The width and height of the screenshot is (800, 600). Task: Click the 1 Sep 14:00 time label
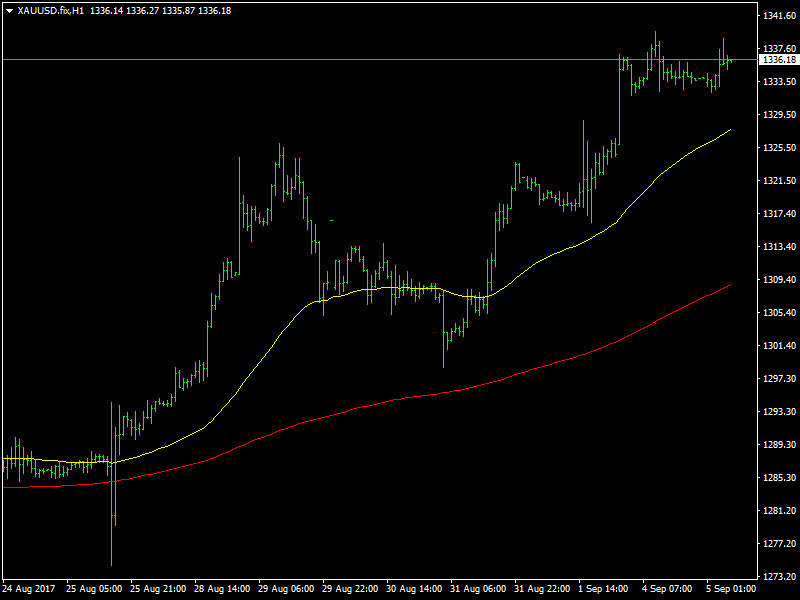[603, 589]
